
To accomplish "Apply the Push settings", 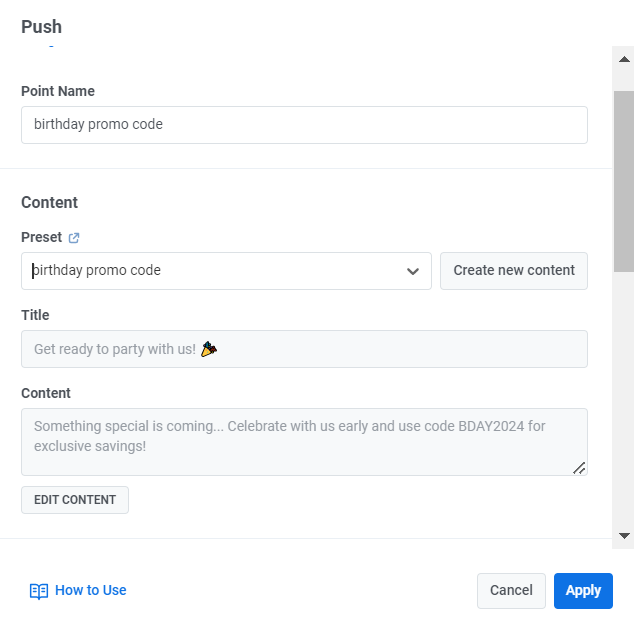I will 583,591.
